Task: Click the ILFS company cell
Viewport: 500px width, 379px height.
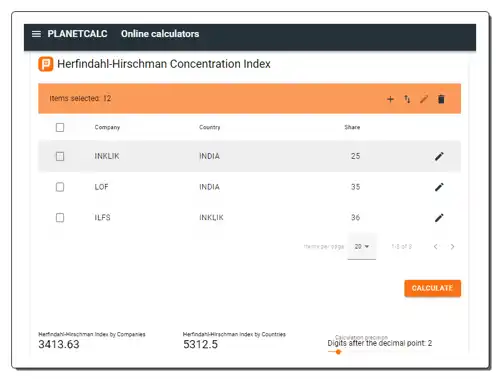Action: (102, 218)
